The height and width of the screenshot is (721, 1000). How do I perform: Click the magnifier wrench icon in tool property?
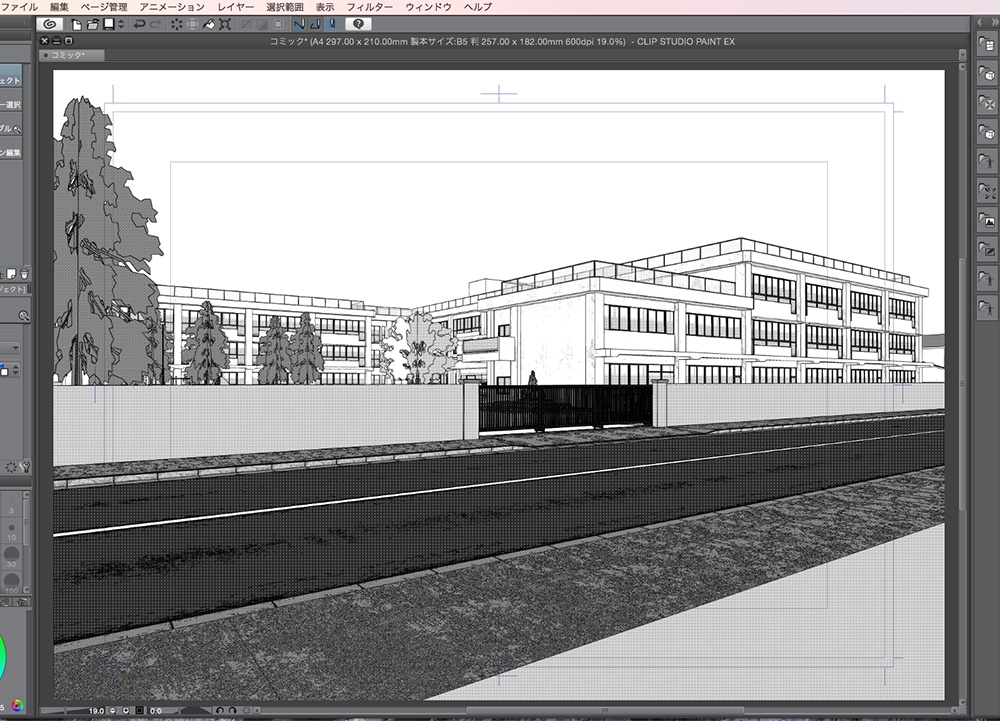click(x=24, y=316)
